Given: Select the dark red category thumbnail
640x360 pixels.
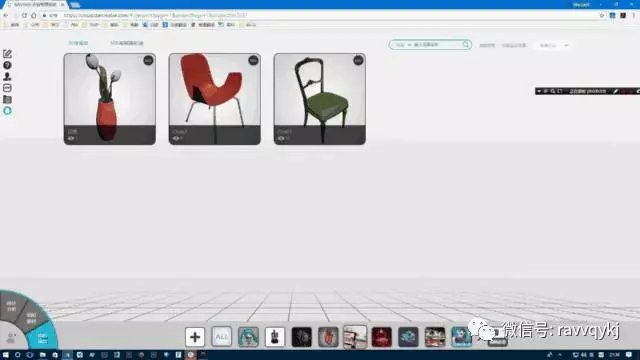Looking at the screenshot, I should tap(382, 337).
